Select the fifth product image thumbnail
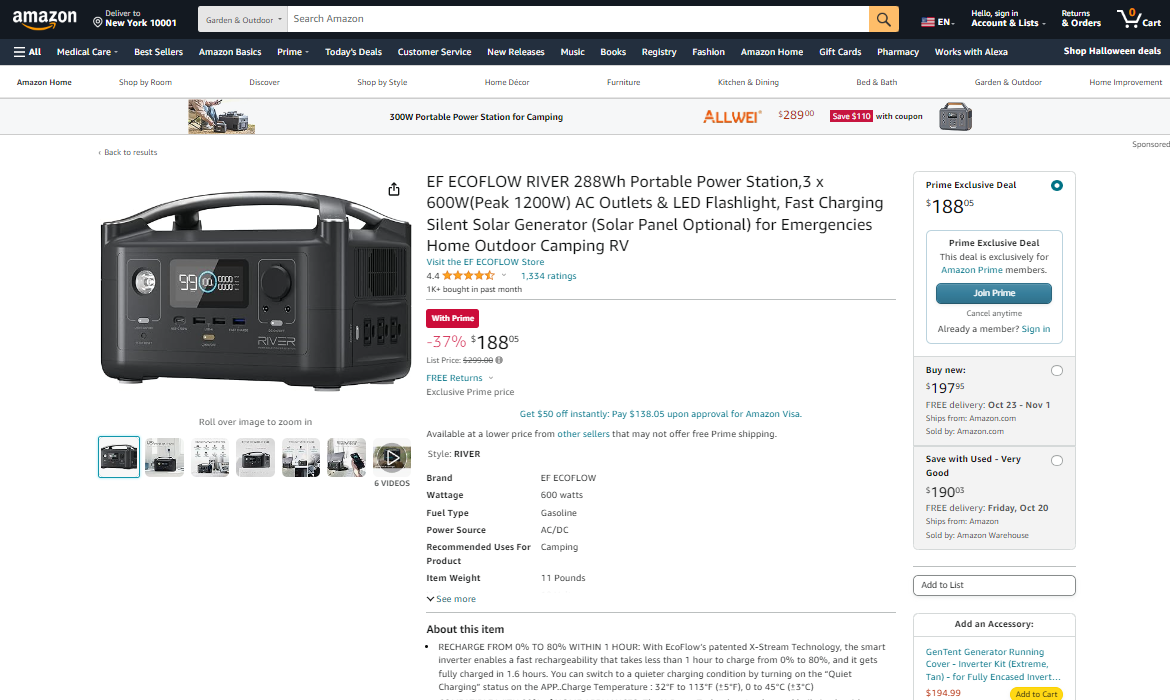The width and height of the screenshot is (1170, 700). pos(301,457)
